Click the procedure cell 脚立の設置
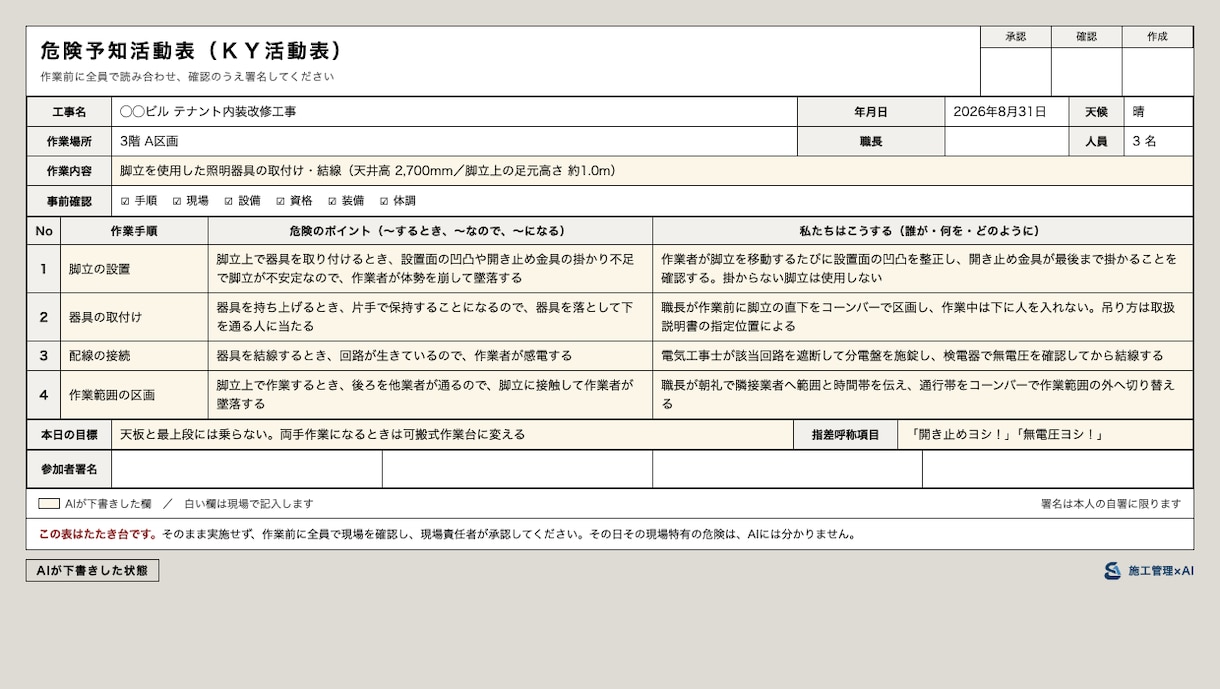The image size is (1220, 689). pyautogui.click(x=134, y=269)
